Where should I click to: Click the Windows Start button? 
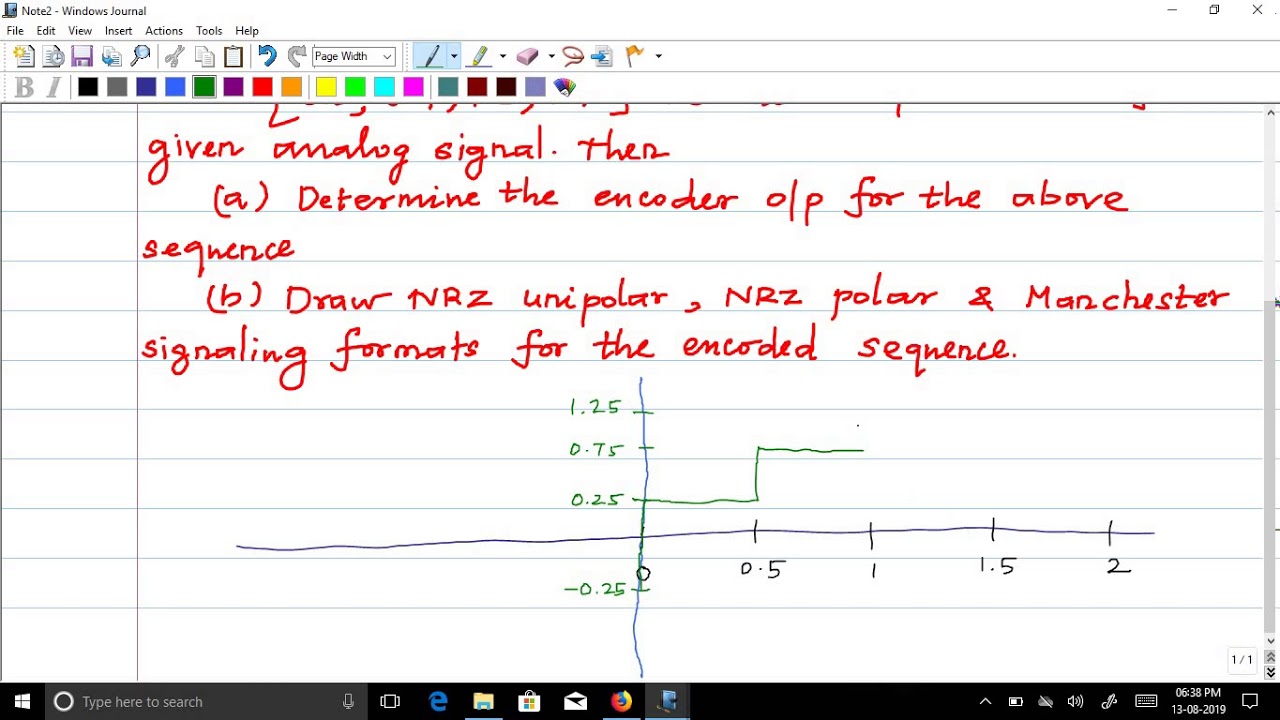[x=22, y=701]
